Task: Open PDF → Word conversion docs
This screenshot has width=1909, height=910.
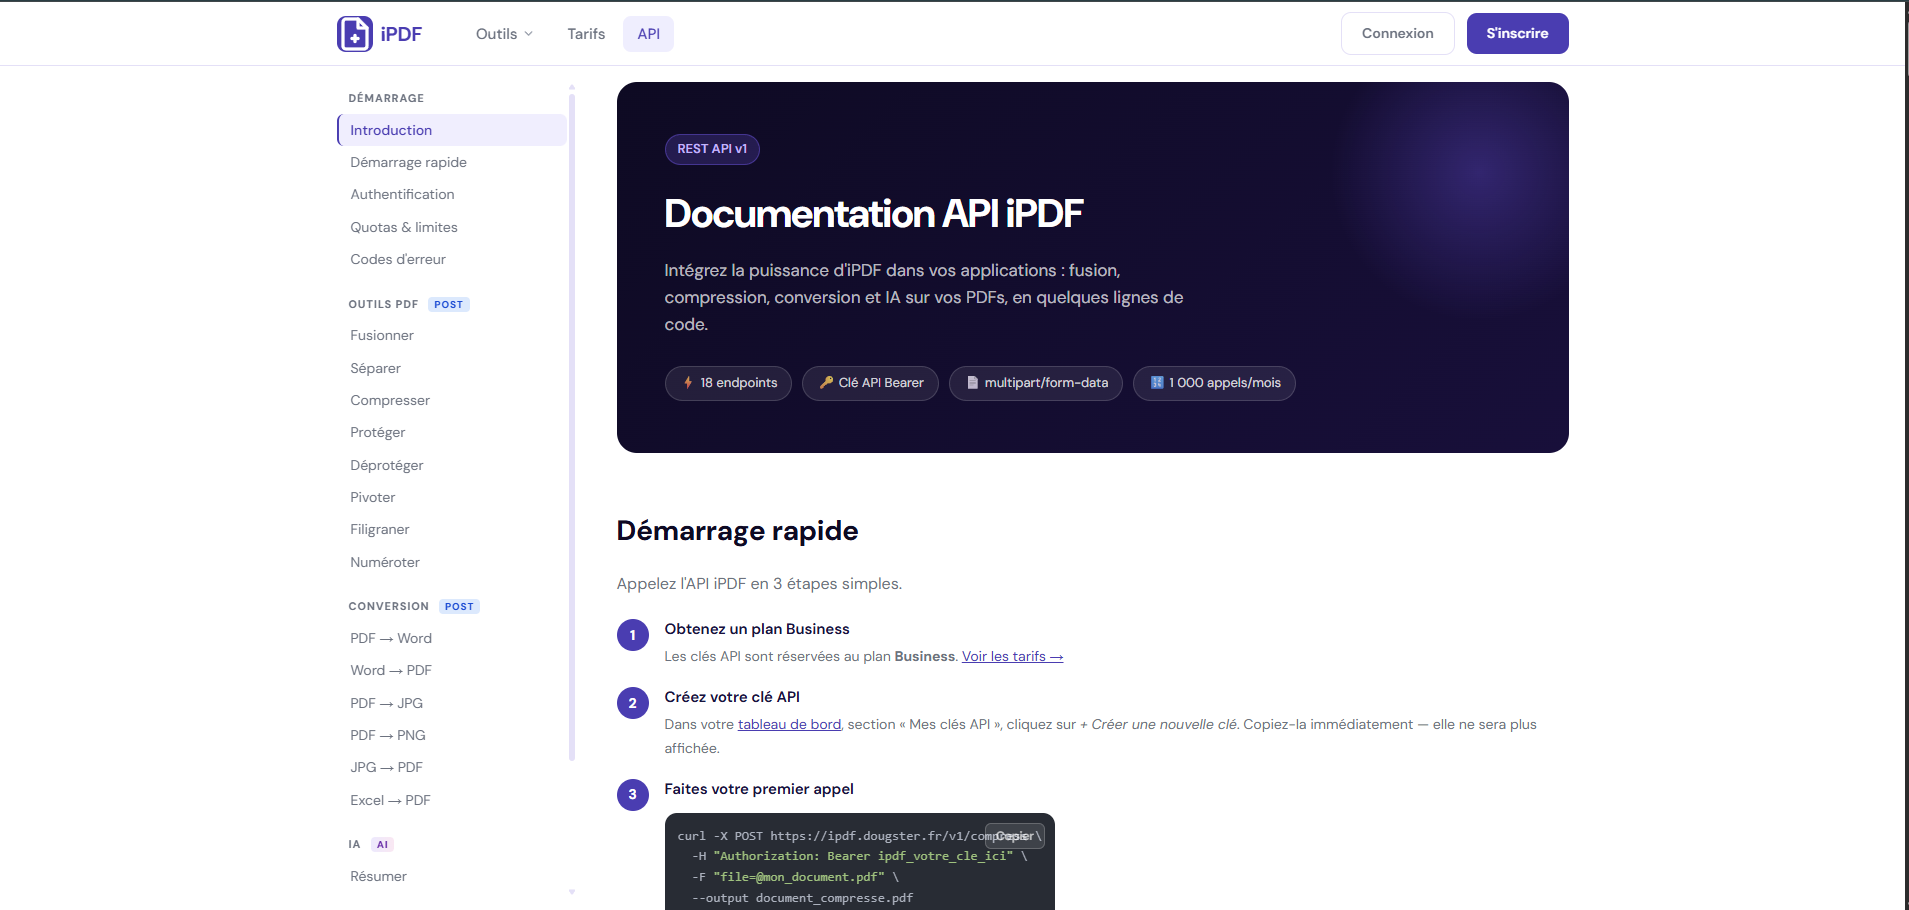Action: 391,638
